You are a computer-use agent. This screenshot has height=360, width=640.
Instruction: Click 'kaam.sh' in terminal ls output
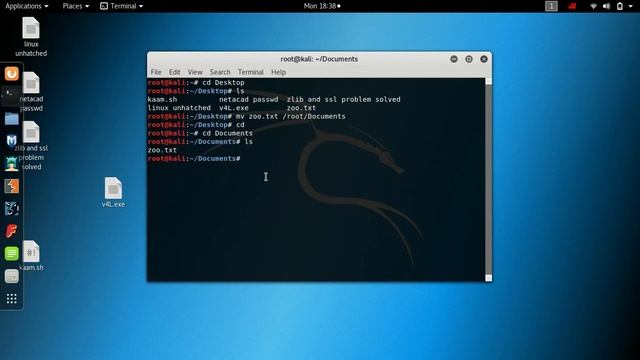tap(162, 100)
